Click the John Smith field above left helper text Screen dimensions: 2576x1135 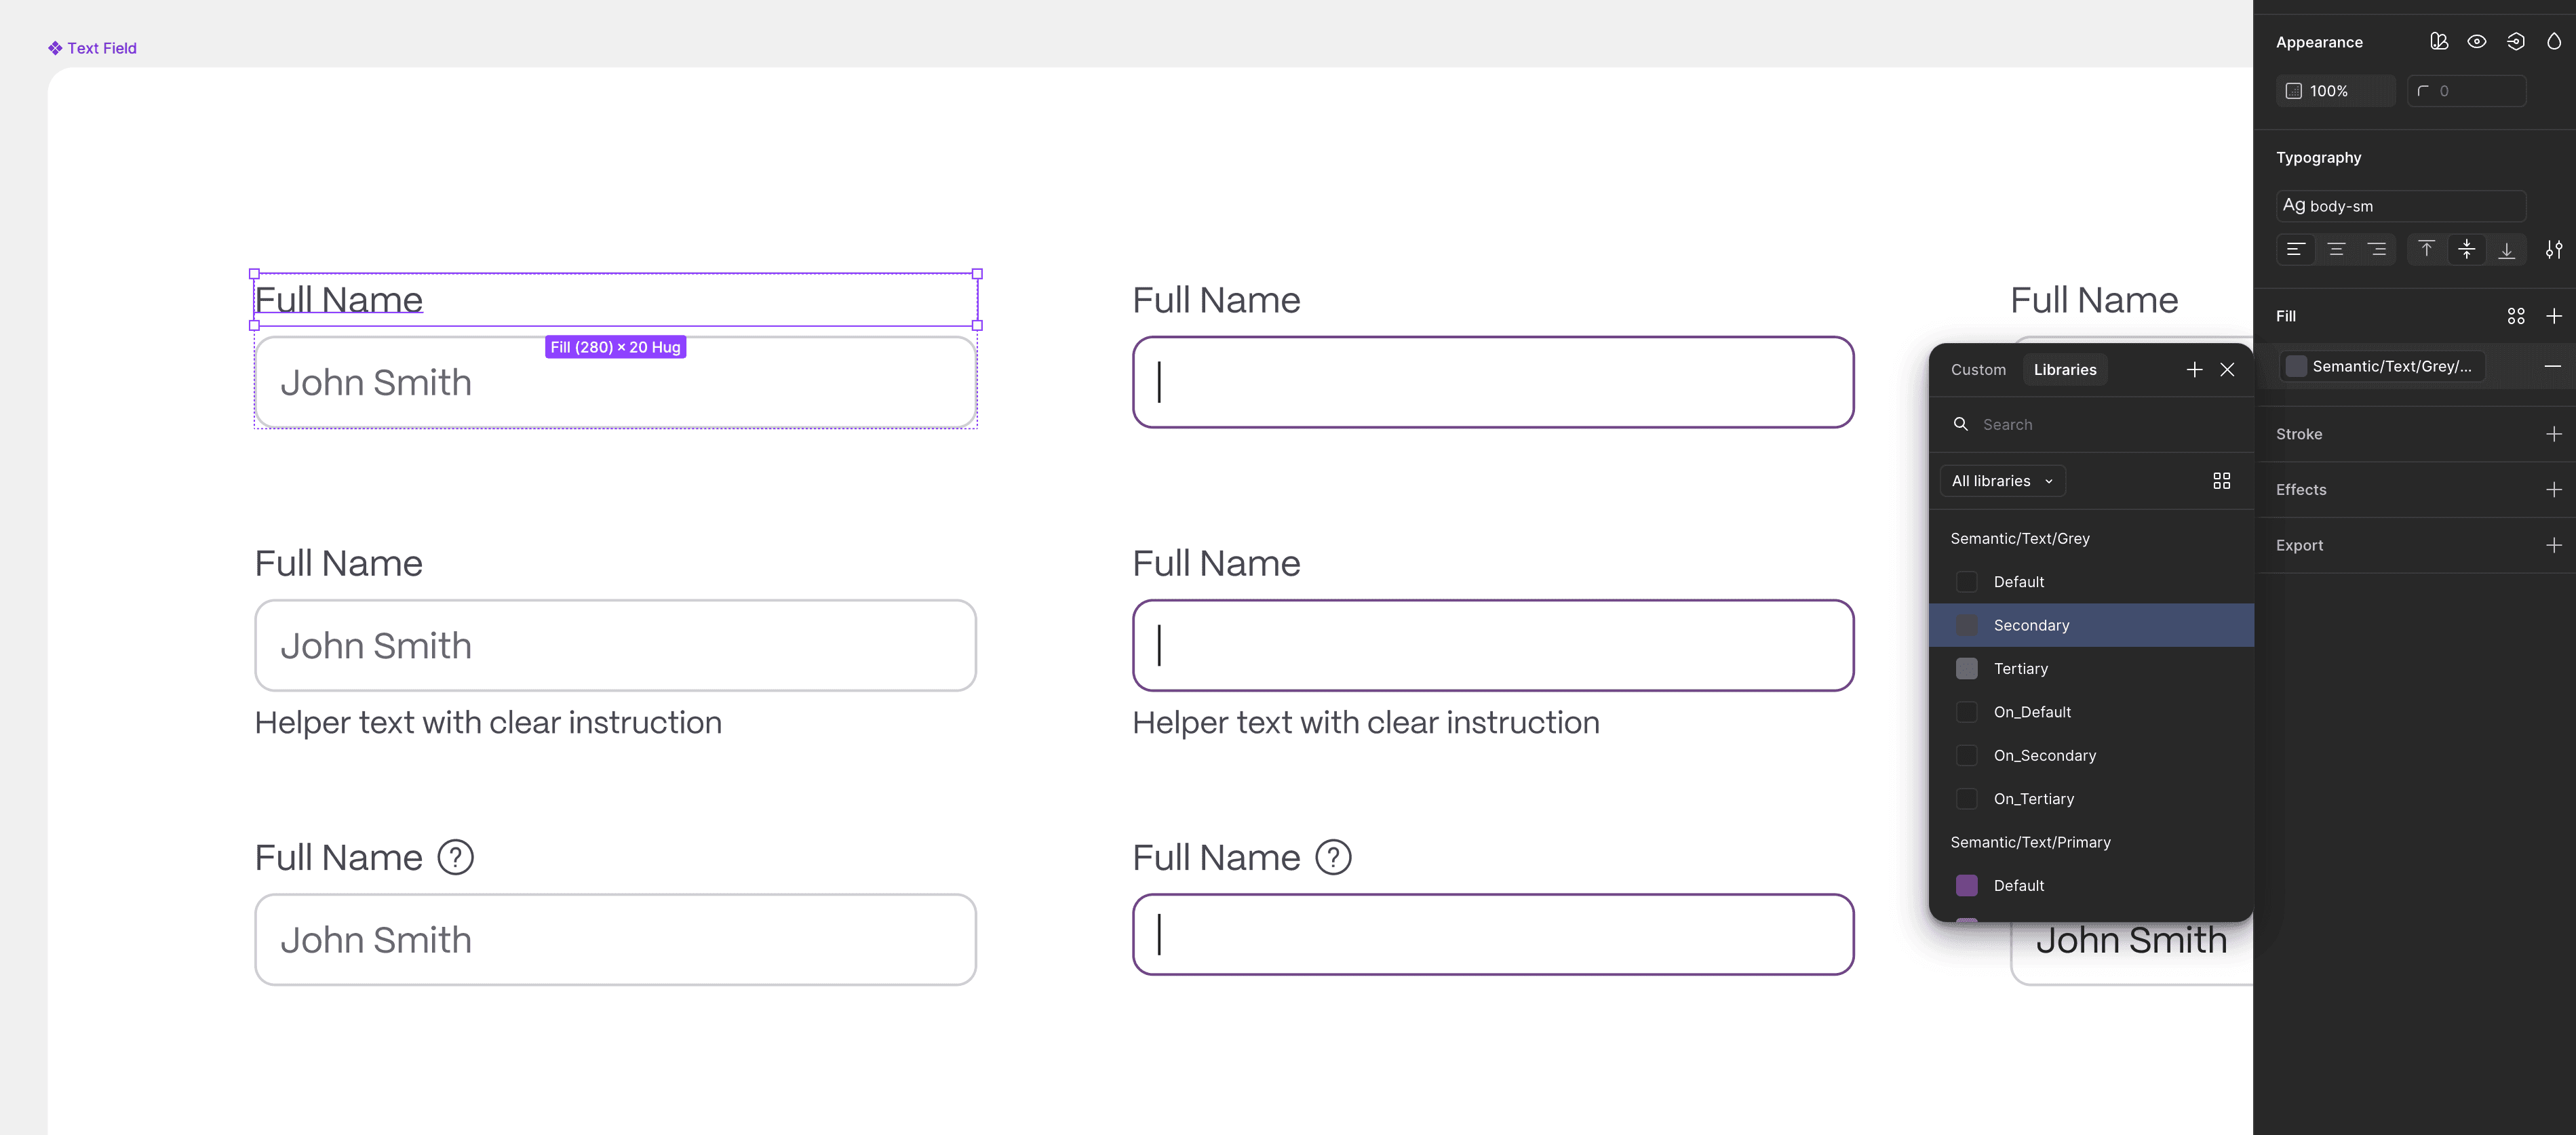coord(615,645)
